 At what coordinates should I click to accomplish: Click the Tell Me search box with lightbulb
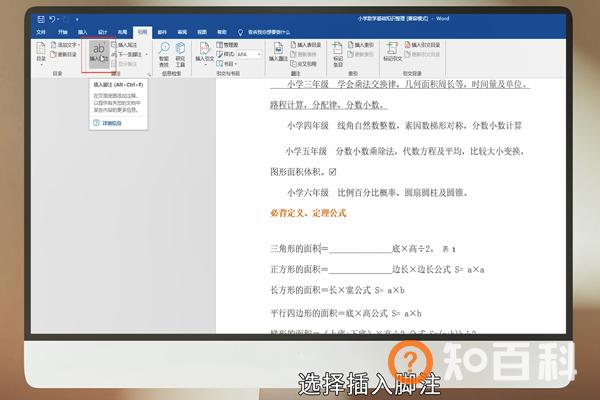264,32
